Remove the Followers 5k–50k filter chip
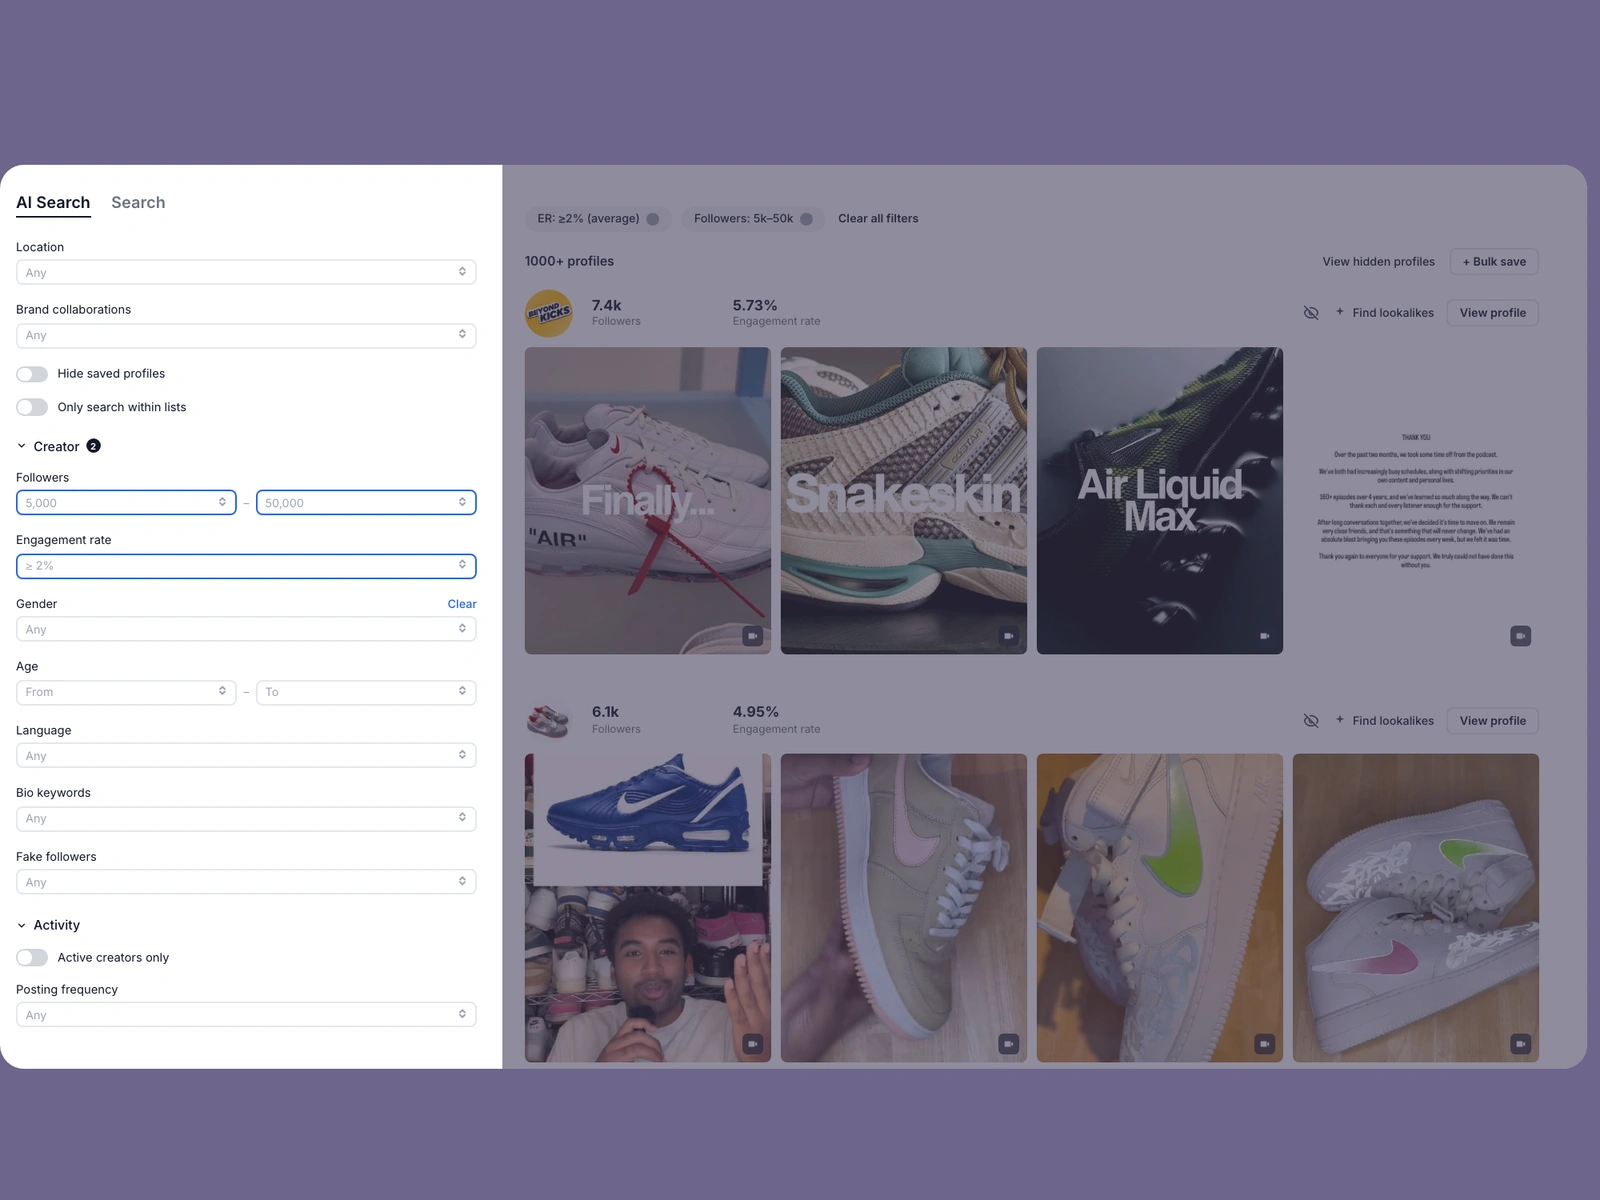This screenshot has width=1600, height=1200. 806,219
